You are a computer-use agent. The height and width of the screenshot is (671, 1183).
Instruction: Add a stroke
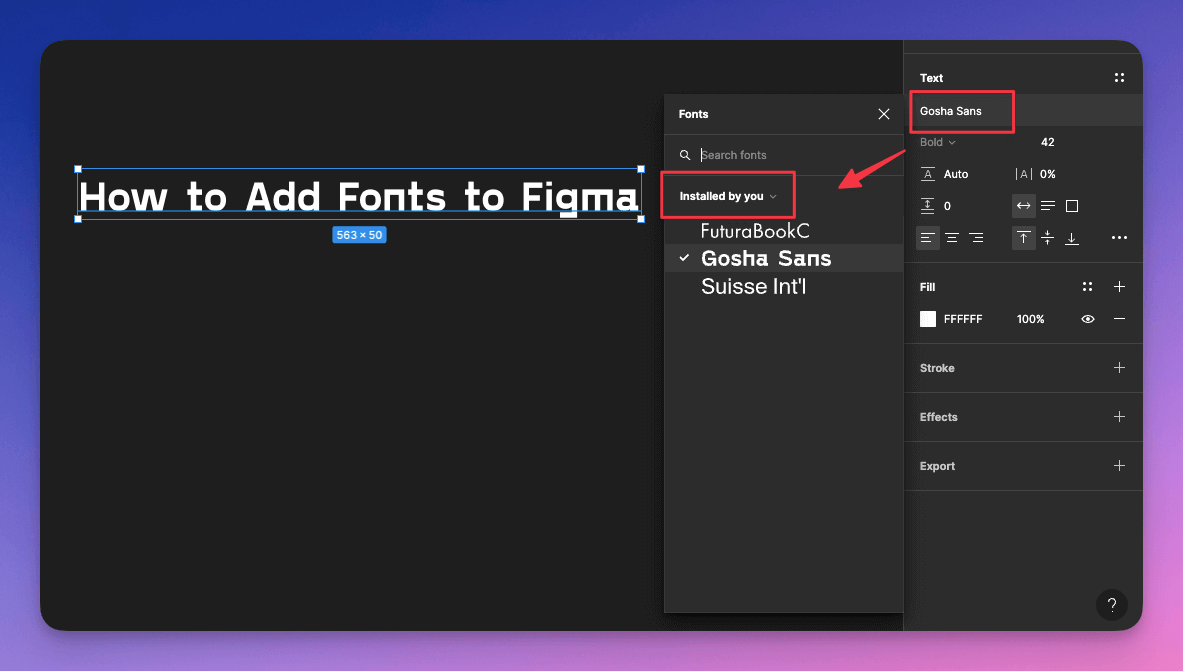point(1119,368)
